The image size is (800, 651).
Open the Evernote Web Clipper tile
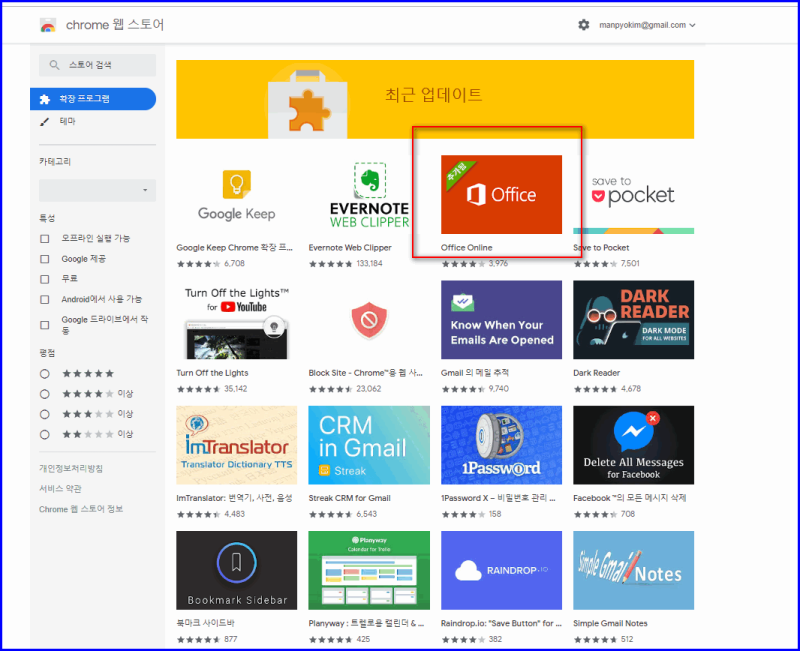369,194
